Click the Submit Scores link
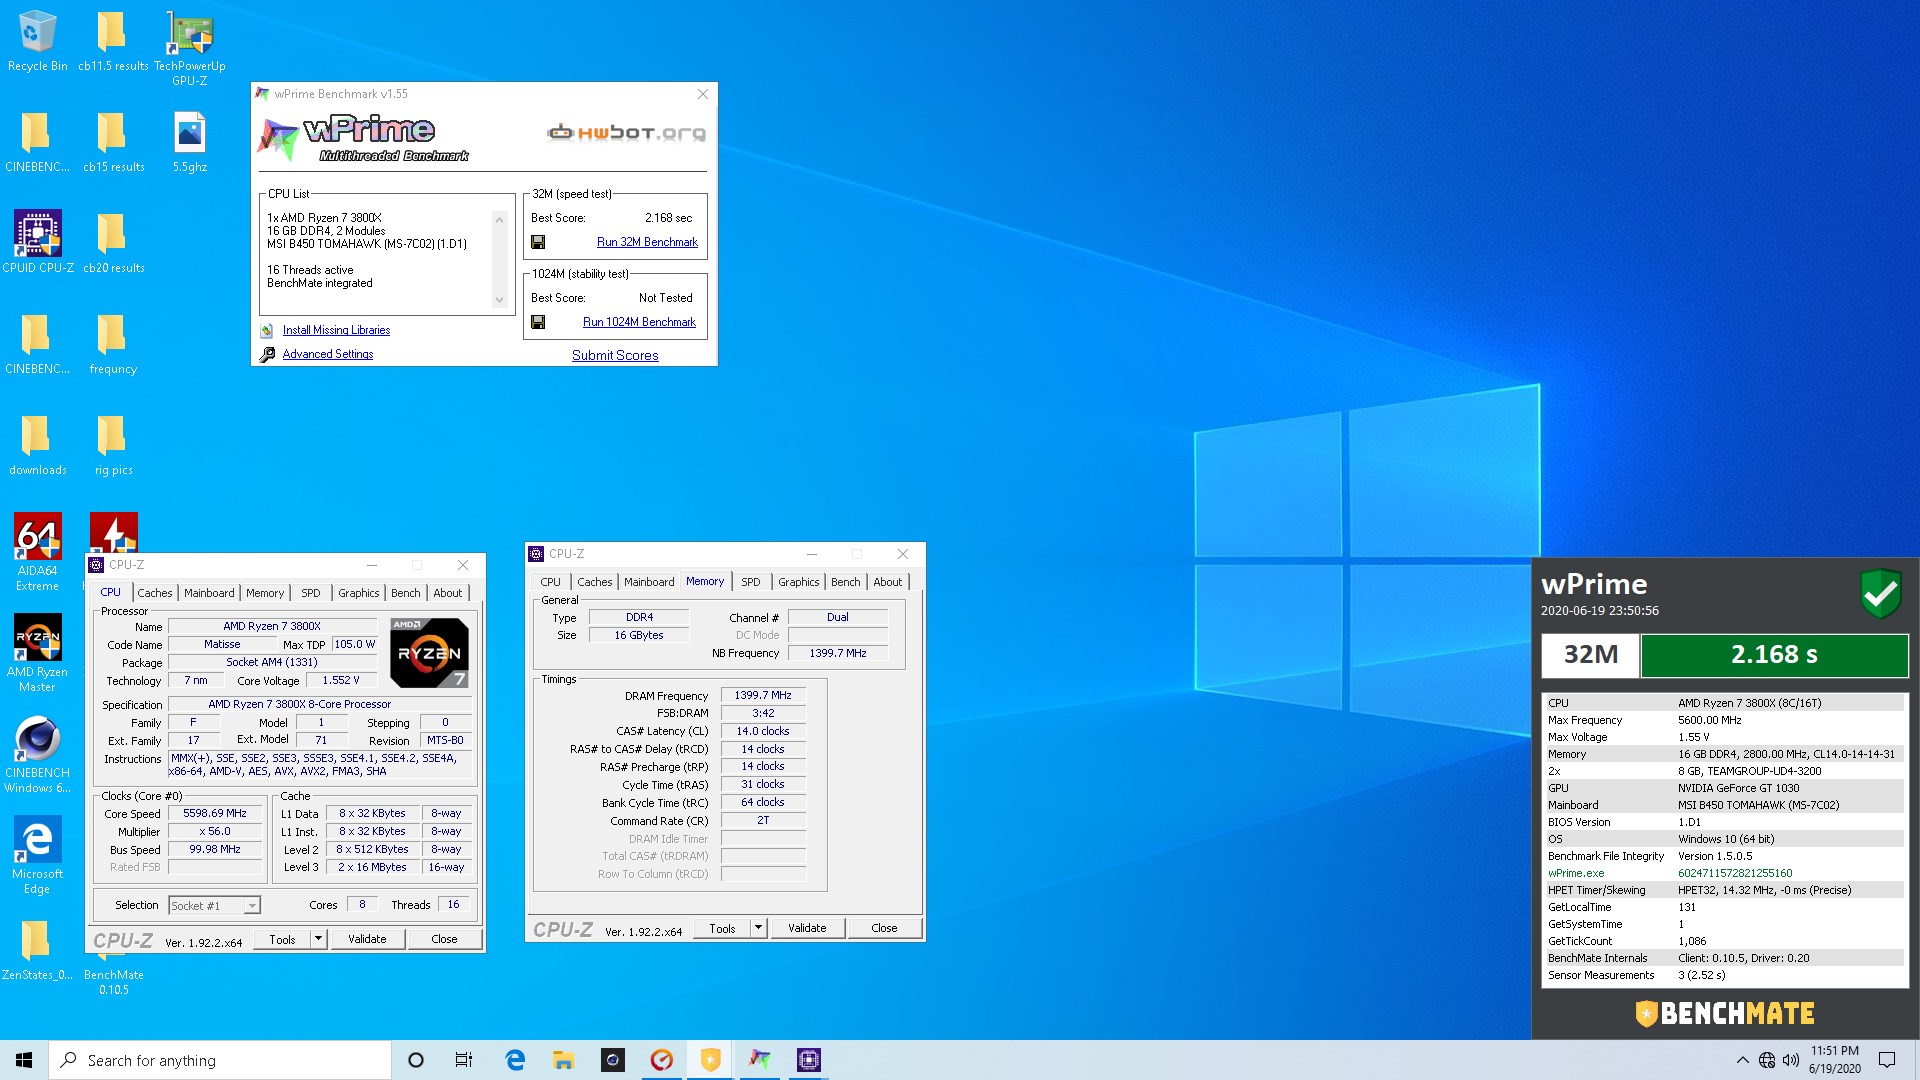The width and height of the screenshot is (1920, 1080). click(615, 355)
